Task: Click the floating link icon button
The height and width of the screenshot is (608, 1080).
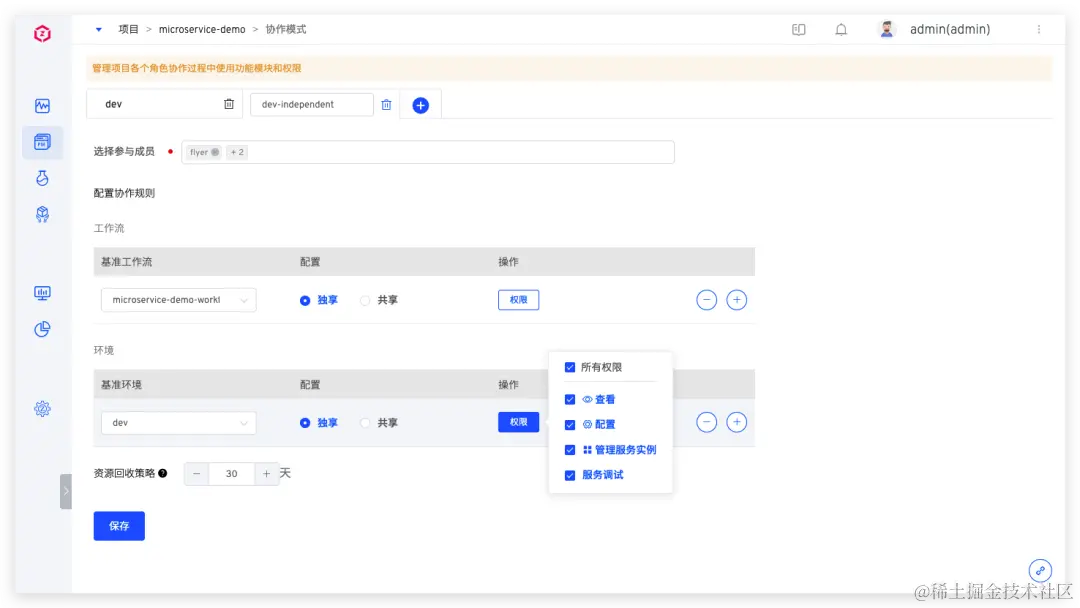Action: (x=1040, y=571)
